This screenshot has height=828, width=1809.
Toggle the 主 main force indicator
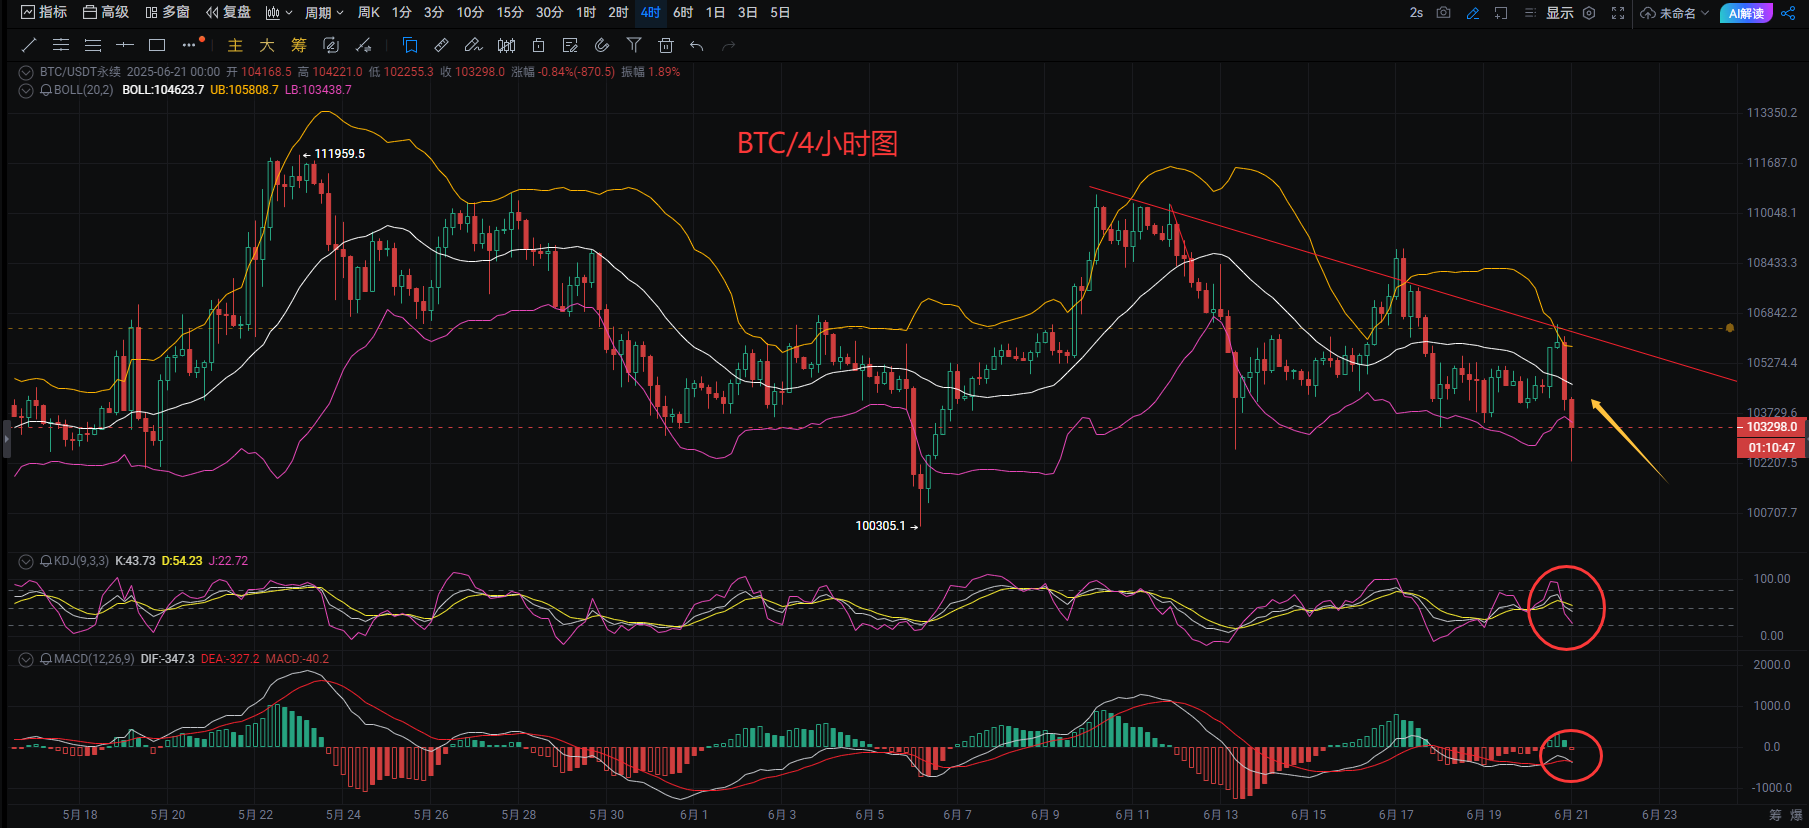[x=235, y=45]
